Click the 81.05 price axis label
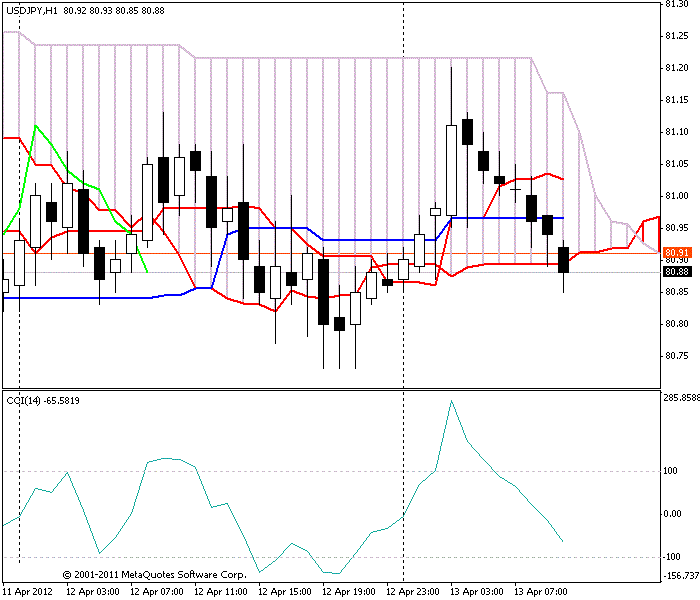 677,164
